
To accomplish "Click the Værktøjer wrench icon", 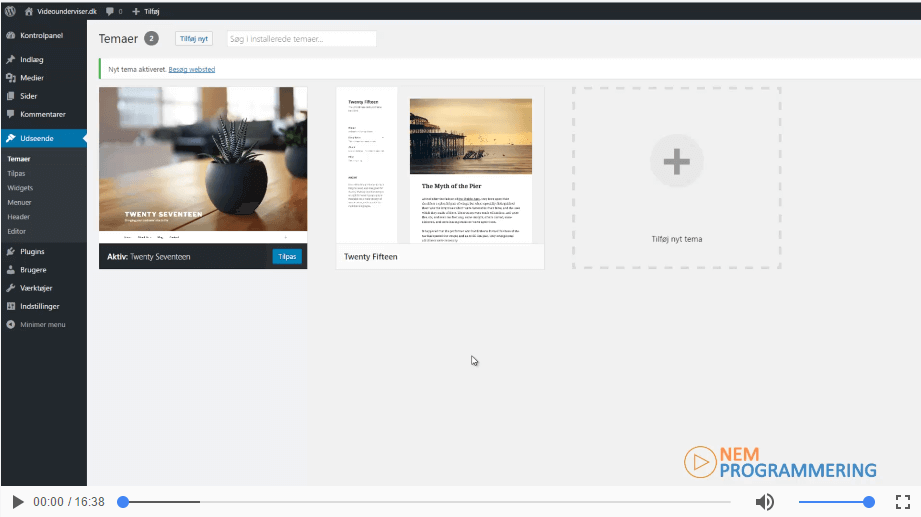I will (x=11, y=288).
